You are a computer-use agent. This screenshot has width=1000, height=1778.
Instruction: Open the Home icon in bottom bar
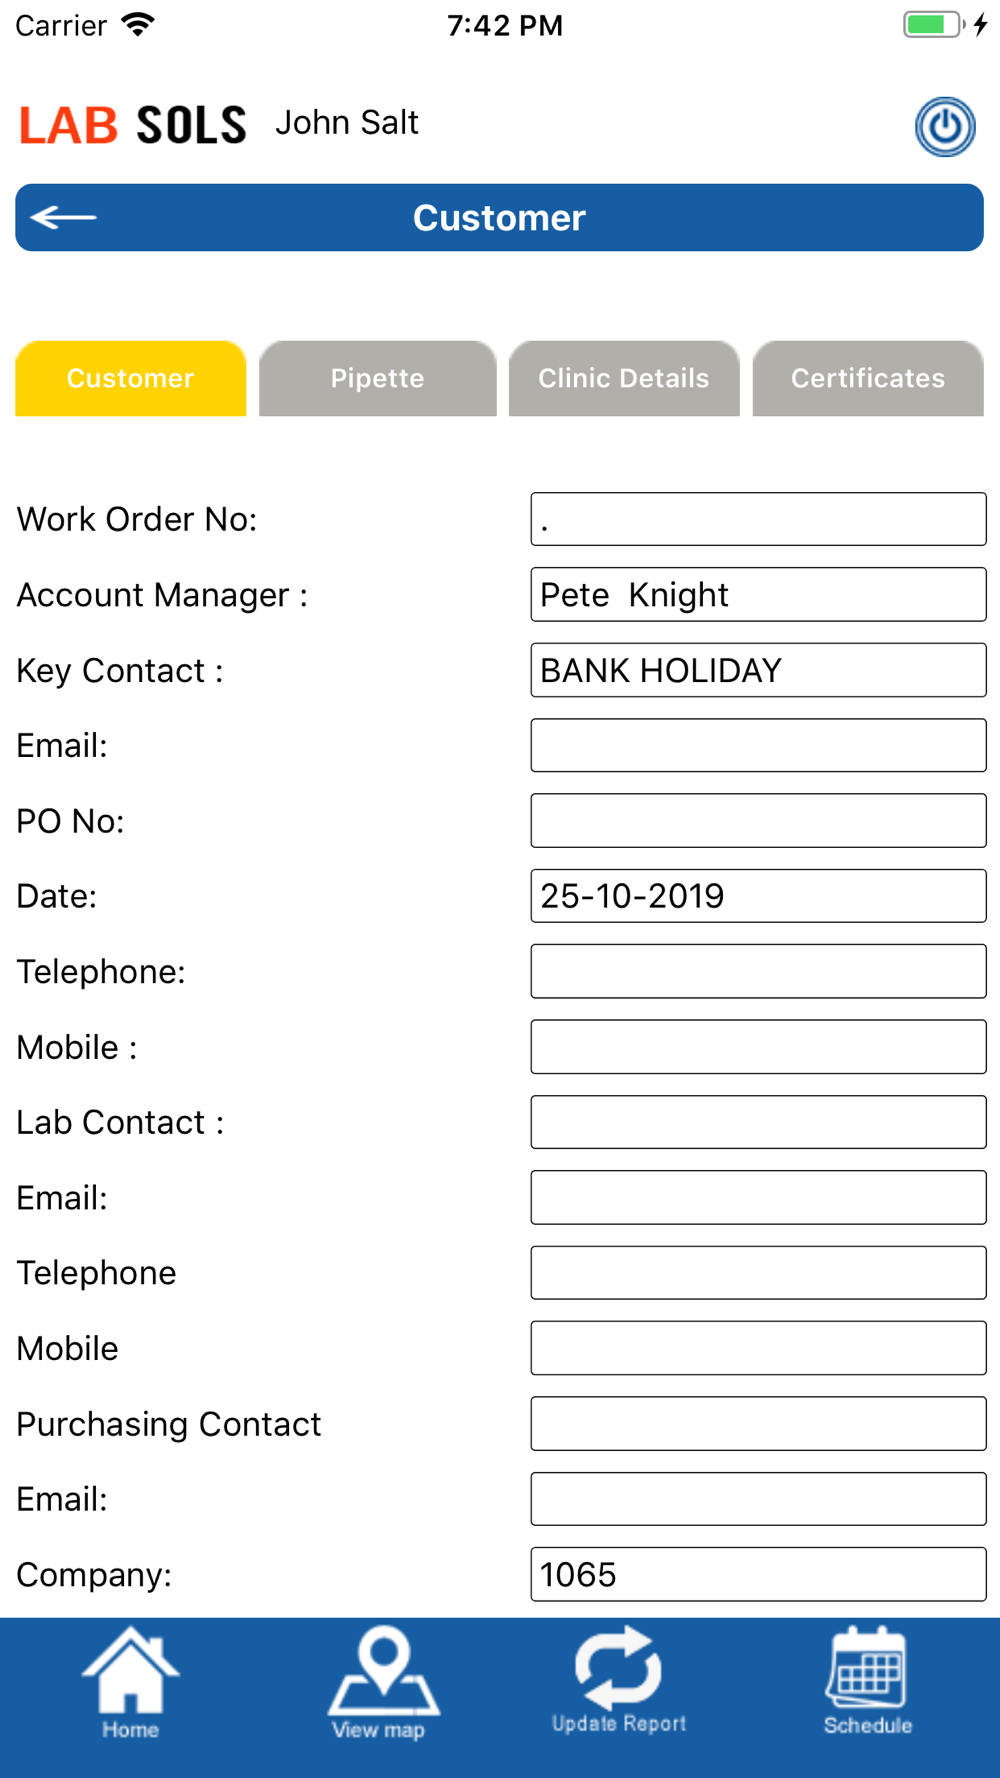(130, 1683)
